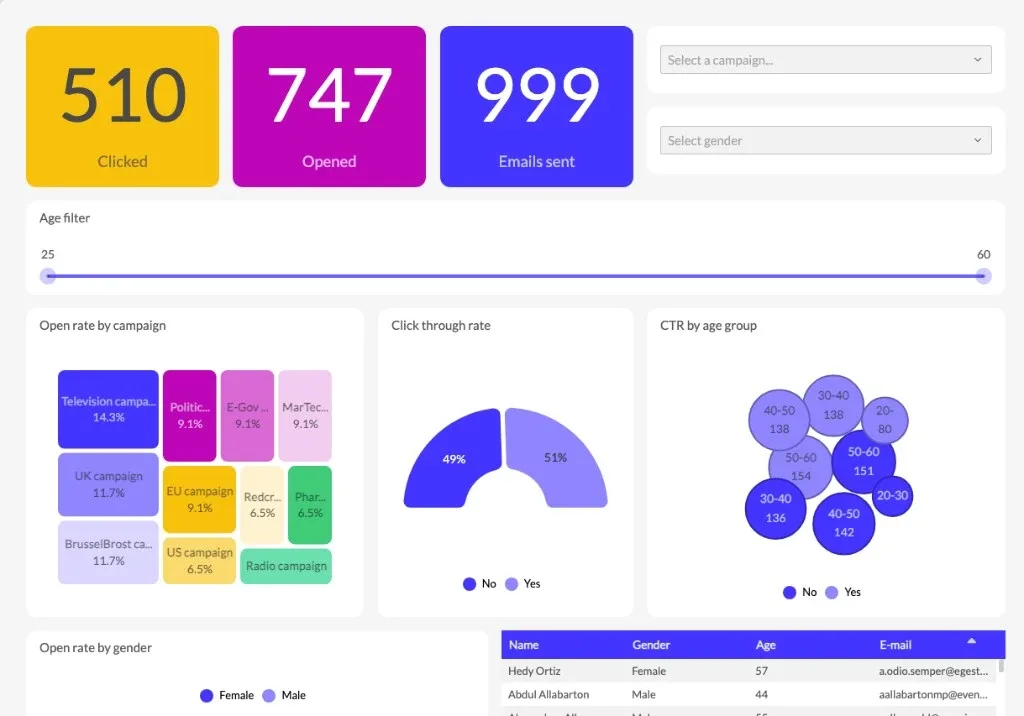Click the 747 Opened magenta card

tap(329, 106)
